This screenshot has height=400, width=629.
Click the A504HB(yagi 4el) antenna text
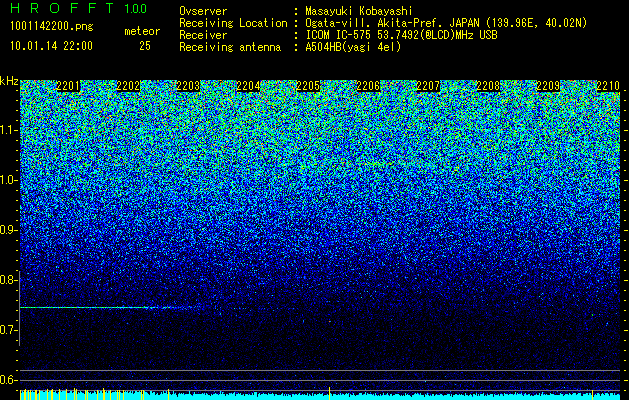click(353, 47)
